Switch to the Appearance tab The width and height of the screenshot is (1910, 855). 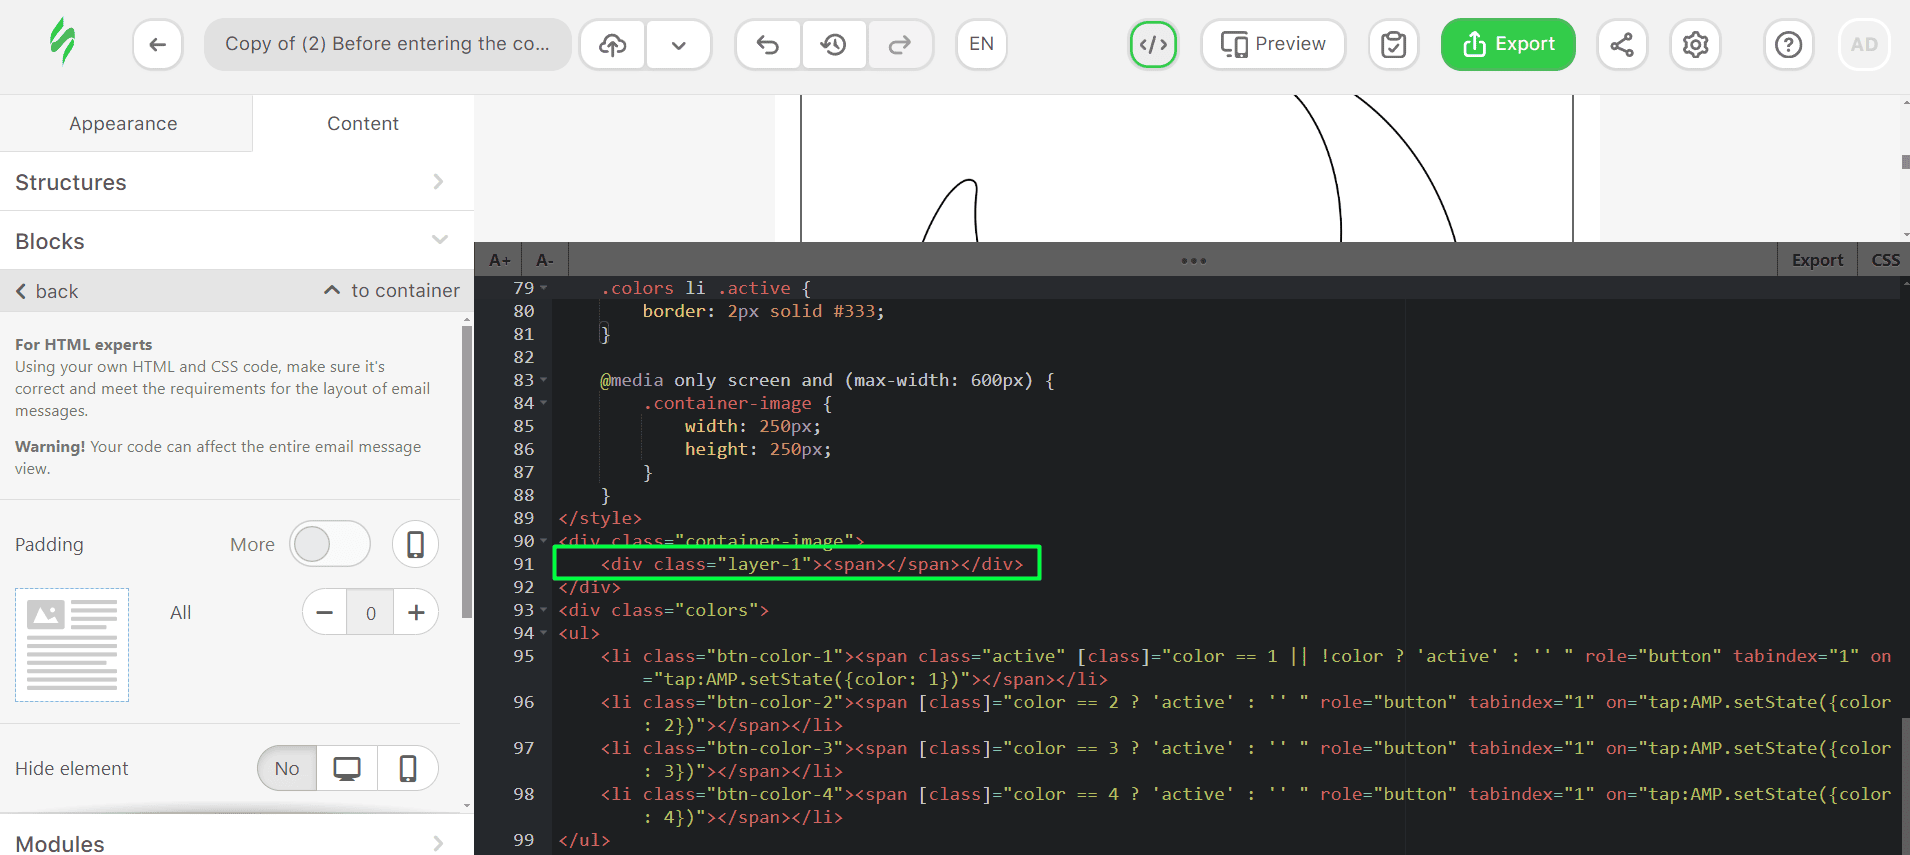click(124, 123)
